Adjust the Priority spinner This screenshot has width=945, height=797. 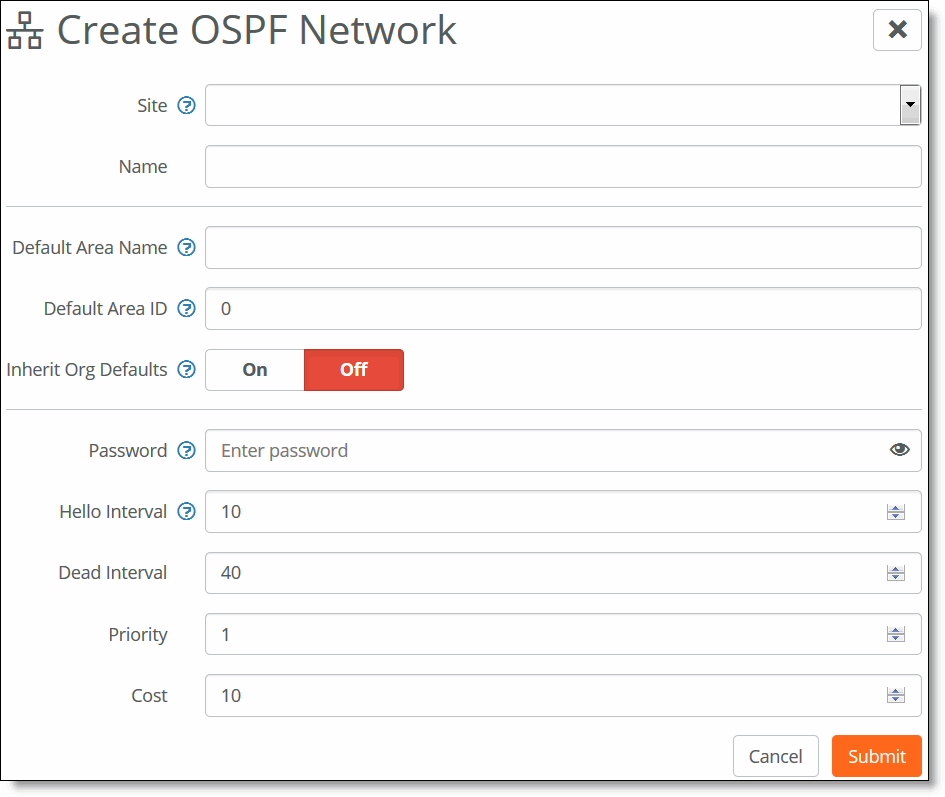(x=896, y=634)
